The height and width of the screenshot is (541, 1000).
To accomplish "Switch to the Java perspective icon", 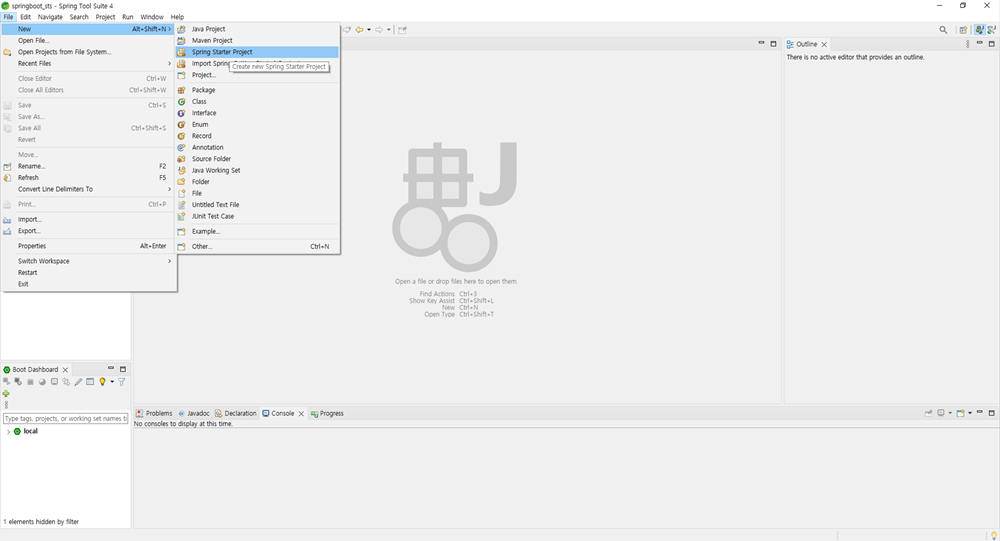I will pos(980,29).
